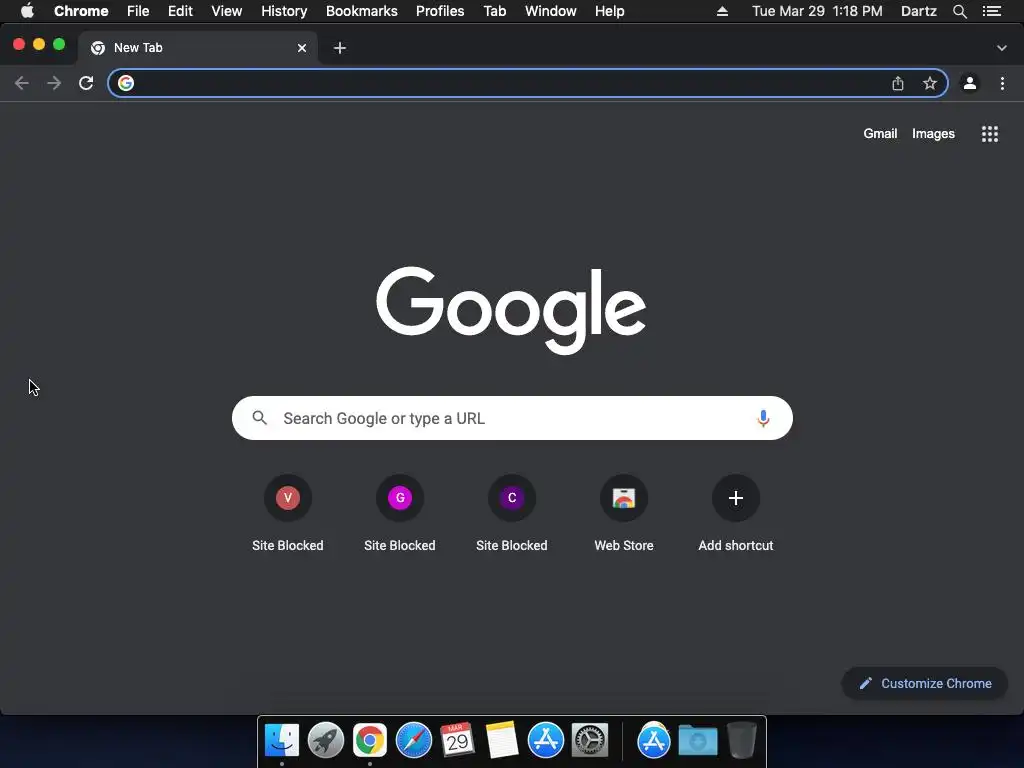The height and width of the screenshot is (768, 1024).
Task: Open the History menu
Action: 284,11
